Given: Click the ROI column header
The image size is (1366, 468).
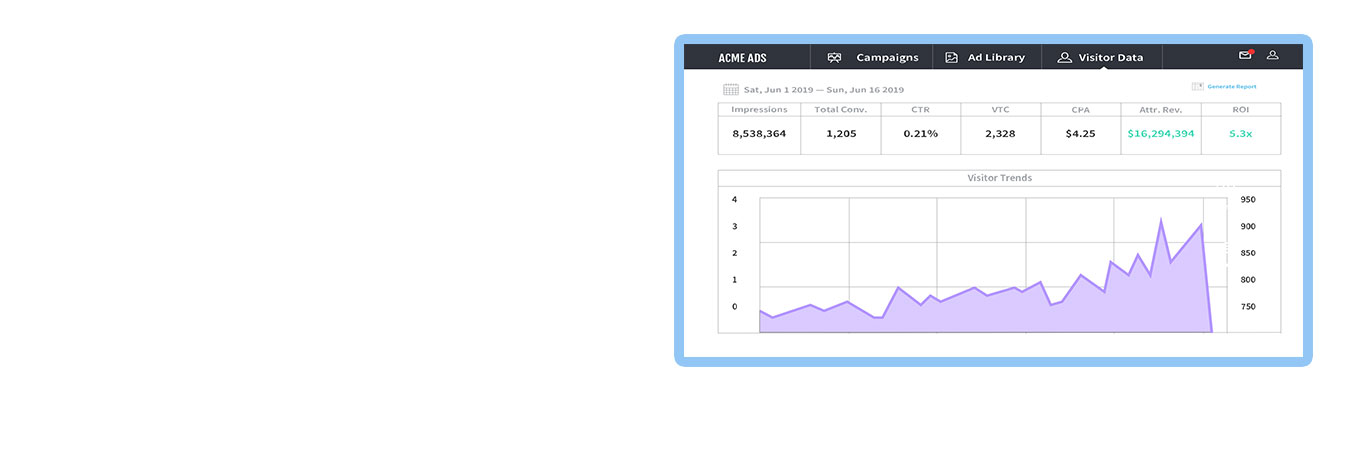Looking at the screenshot, I should tap(1241, 109).
